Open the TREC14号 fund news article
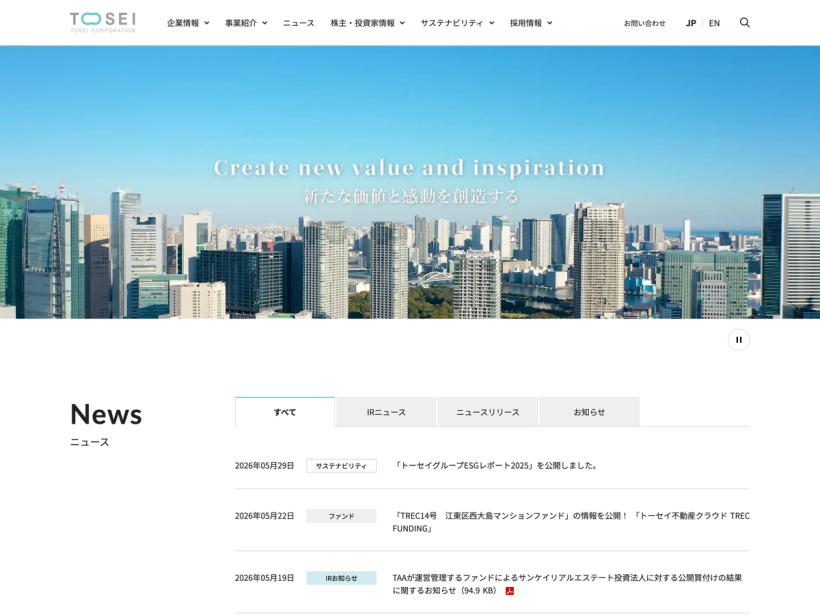The height and width of the screenshot is (615, 820). click(571, 522)
